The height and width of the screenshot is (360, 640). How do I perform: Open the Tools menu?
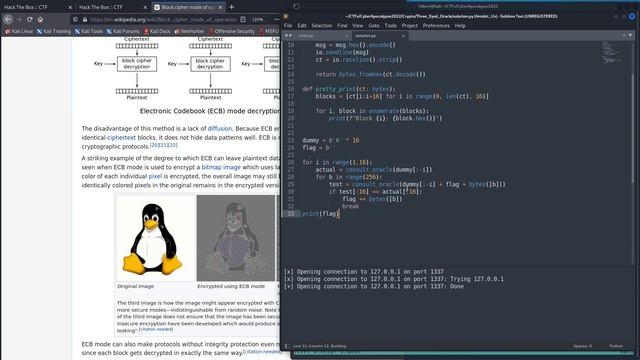pyautogui.click(x=390, y=26)
